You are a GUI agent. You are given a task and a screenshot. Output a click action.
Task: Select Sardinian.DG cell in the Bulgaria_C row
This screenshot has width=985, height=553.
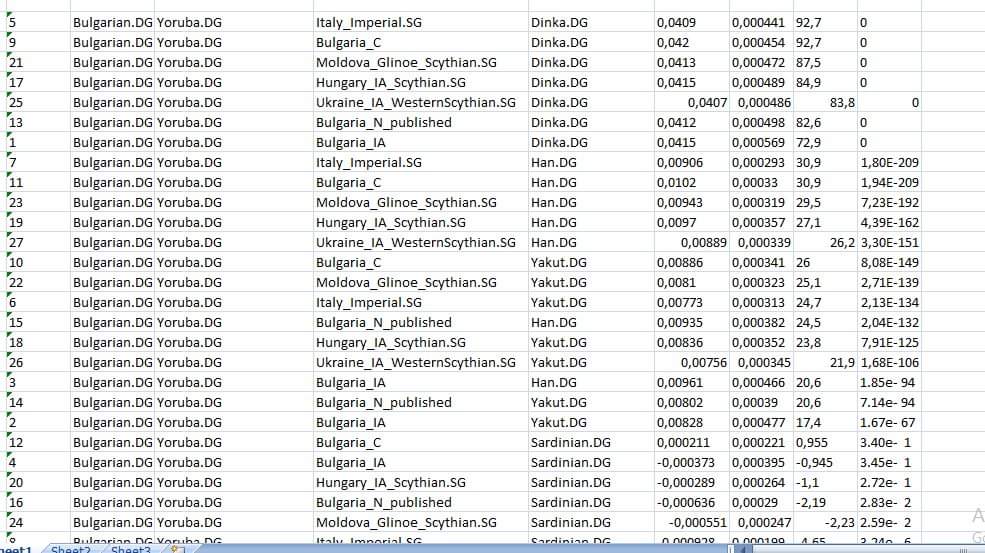pyautogui.click(x=570, y=442)
